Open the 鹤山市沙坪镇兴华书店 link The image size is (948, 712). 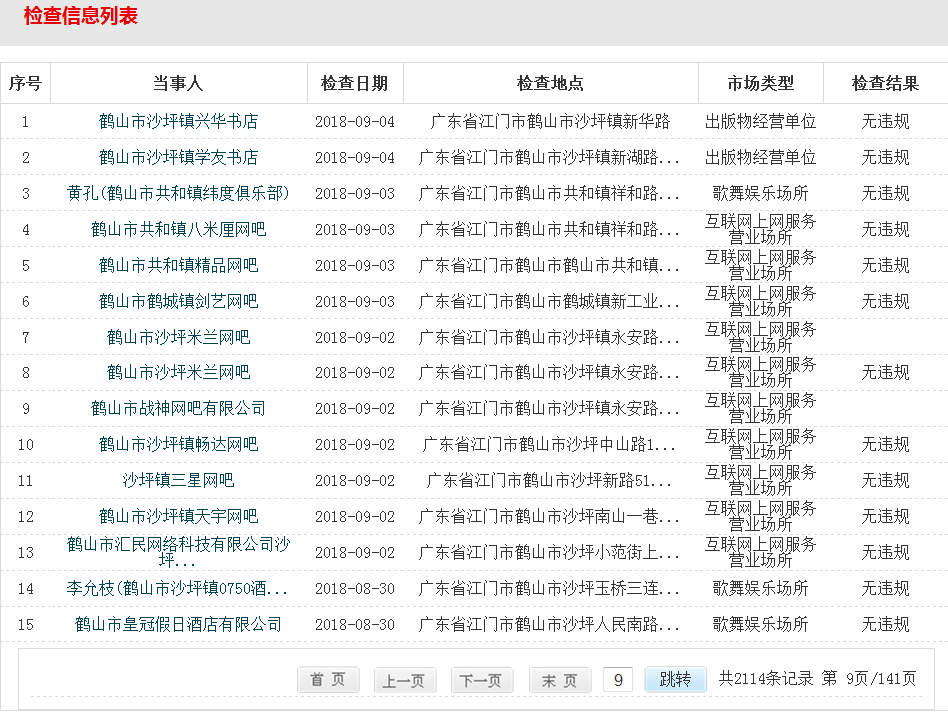pos(178,121)
